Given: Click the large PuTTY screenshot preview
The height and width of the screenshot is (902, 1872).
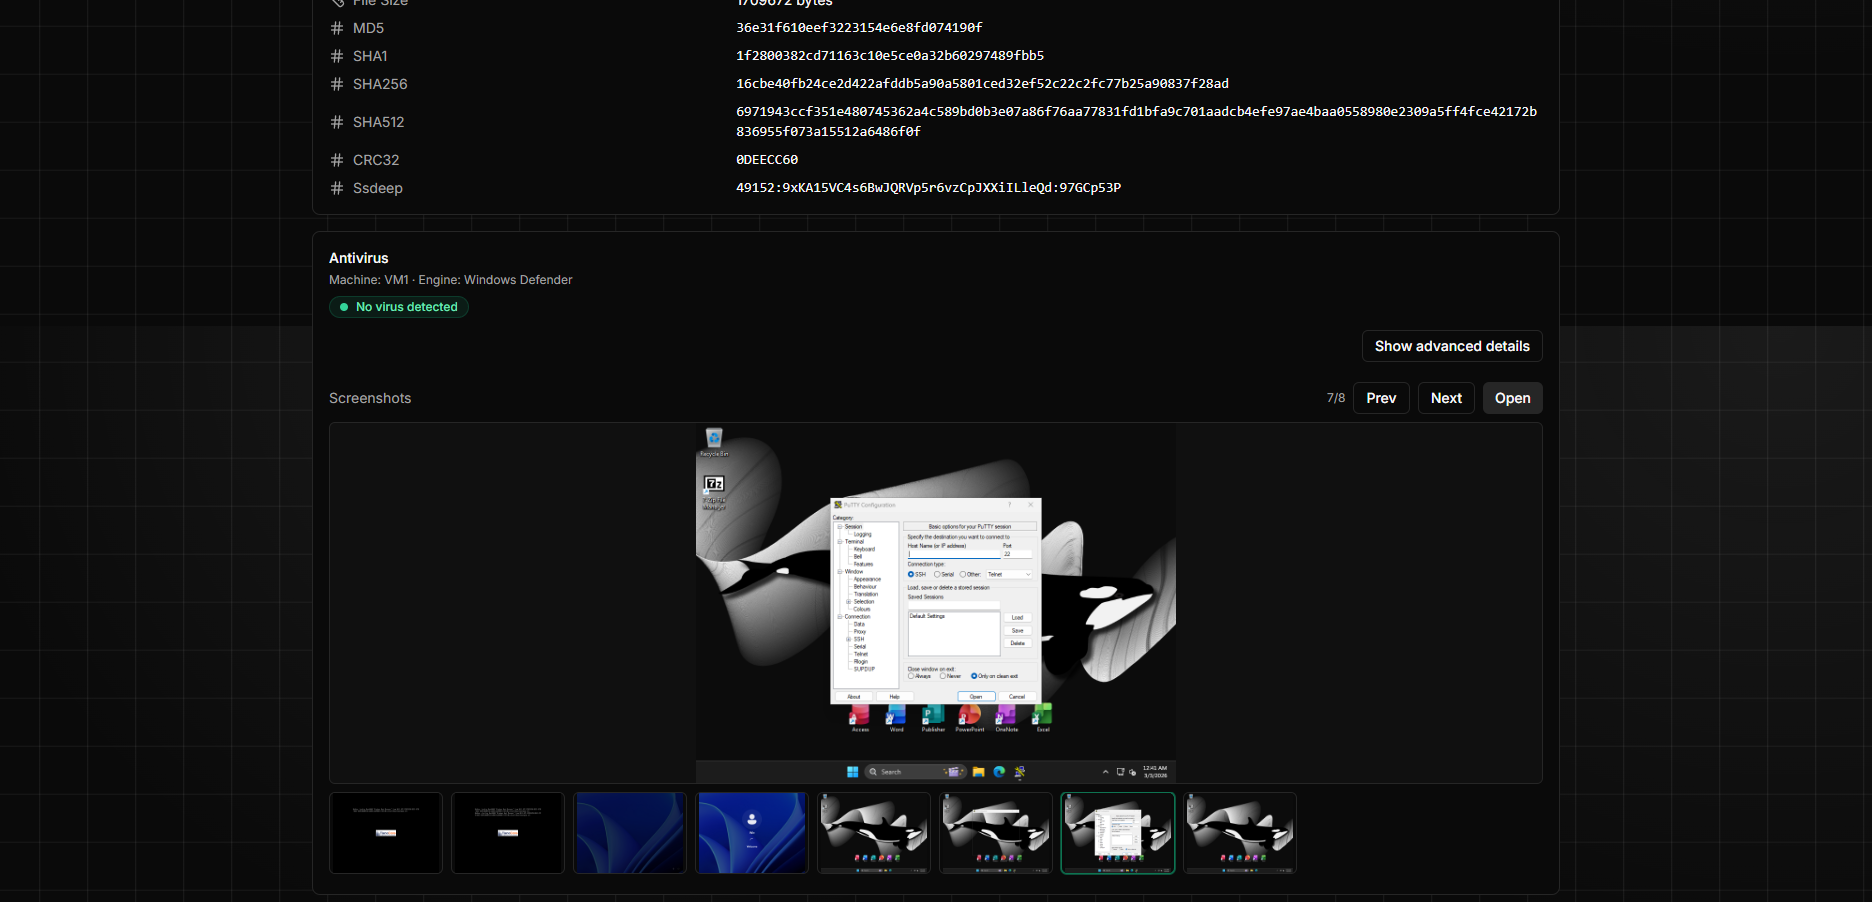Looking at the screenshot, I should click(x=936, y=603).
